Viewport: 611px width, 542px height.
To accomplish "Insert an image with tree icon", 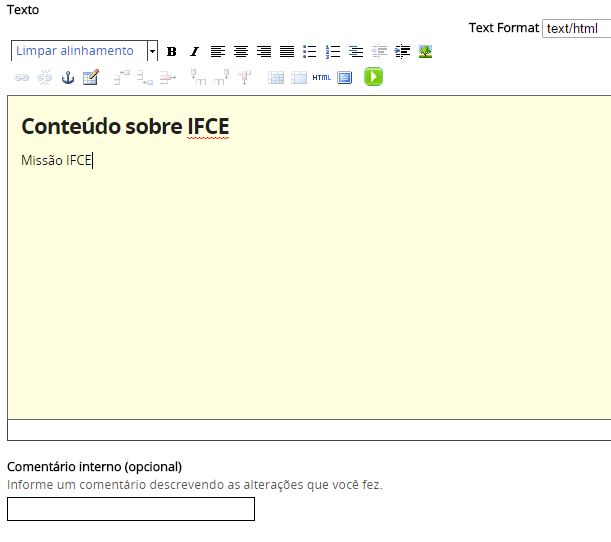I will 425,51.
